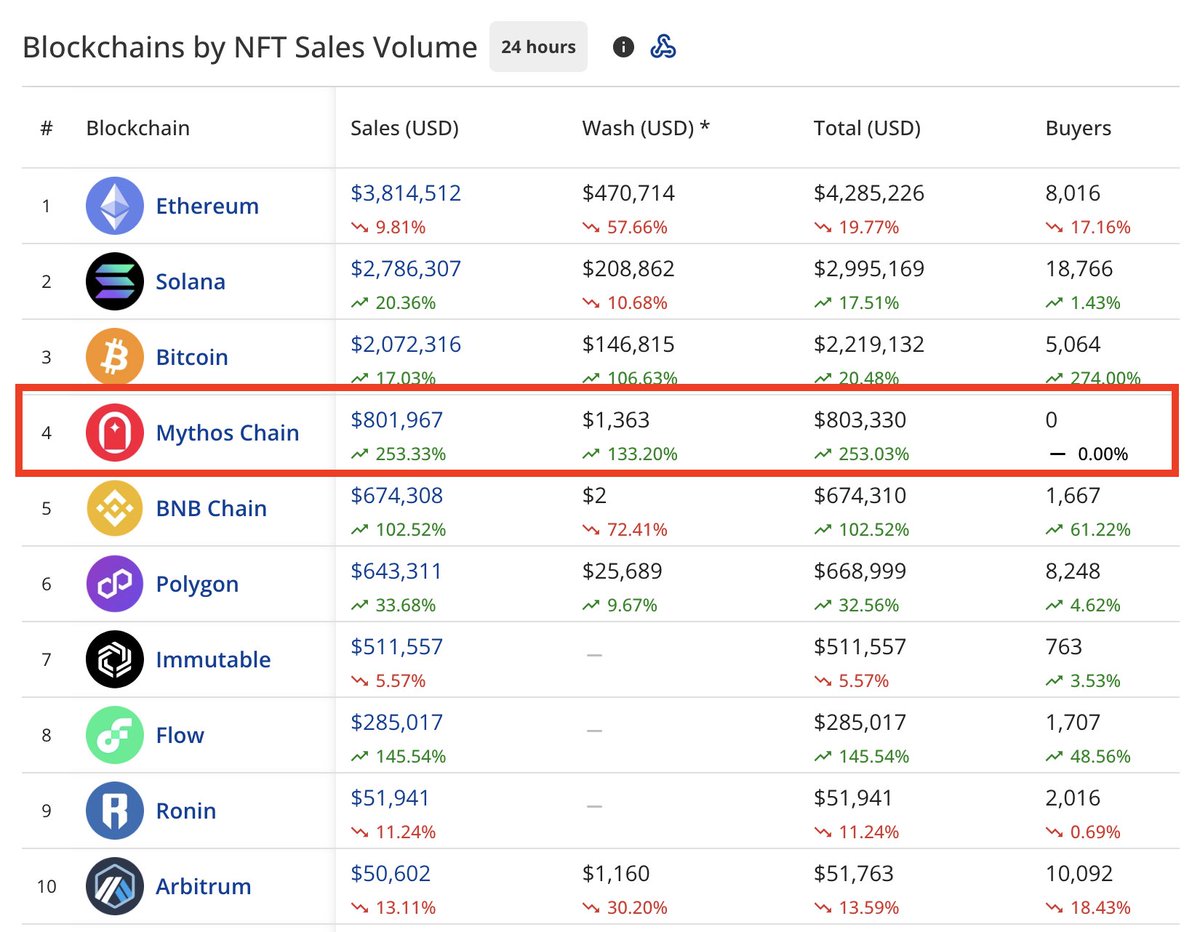Open the Ronin blockchain link
The image size is (1200, 932).
pyautogui.click(x=186, y=810)
